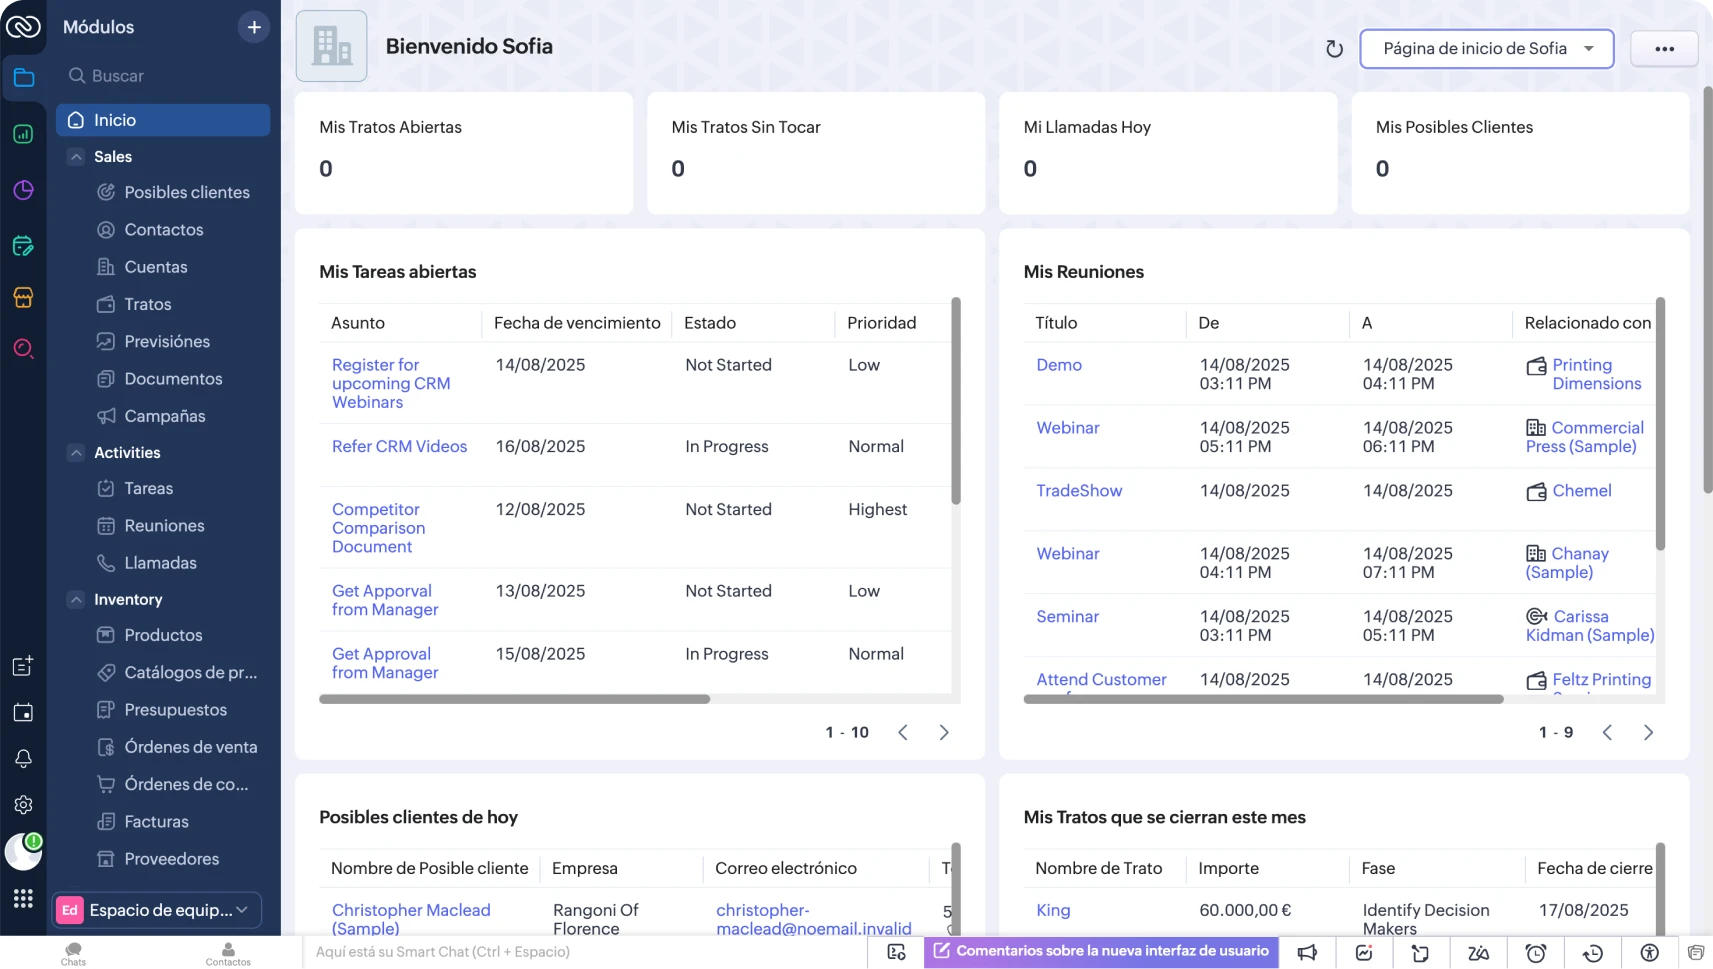Open the pie-chart analytics icon in left rail
Screen dimensions: 1713x969
[23, 190]
